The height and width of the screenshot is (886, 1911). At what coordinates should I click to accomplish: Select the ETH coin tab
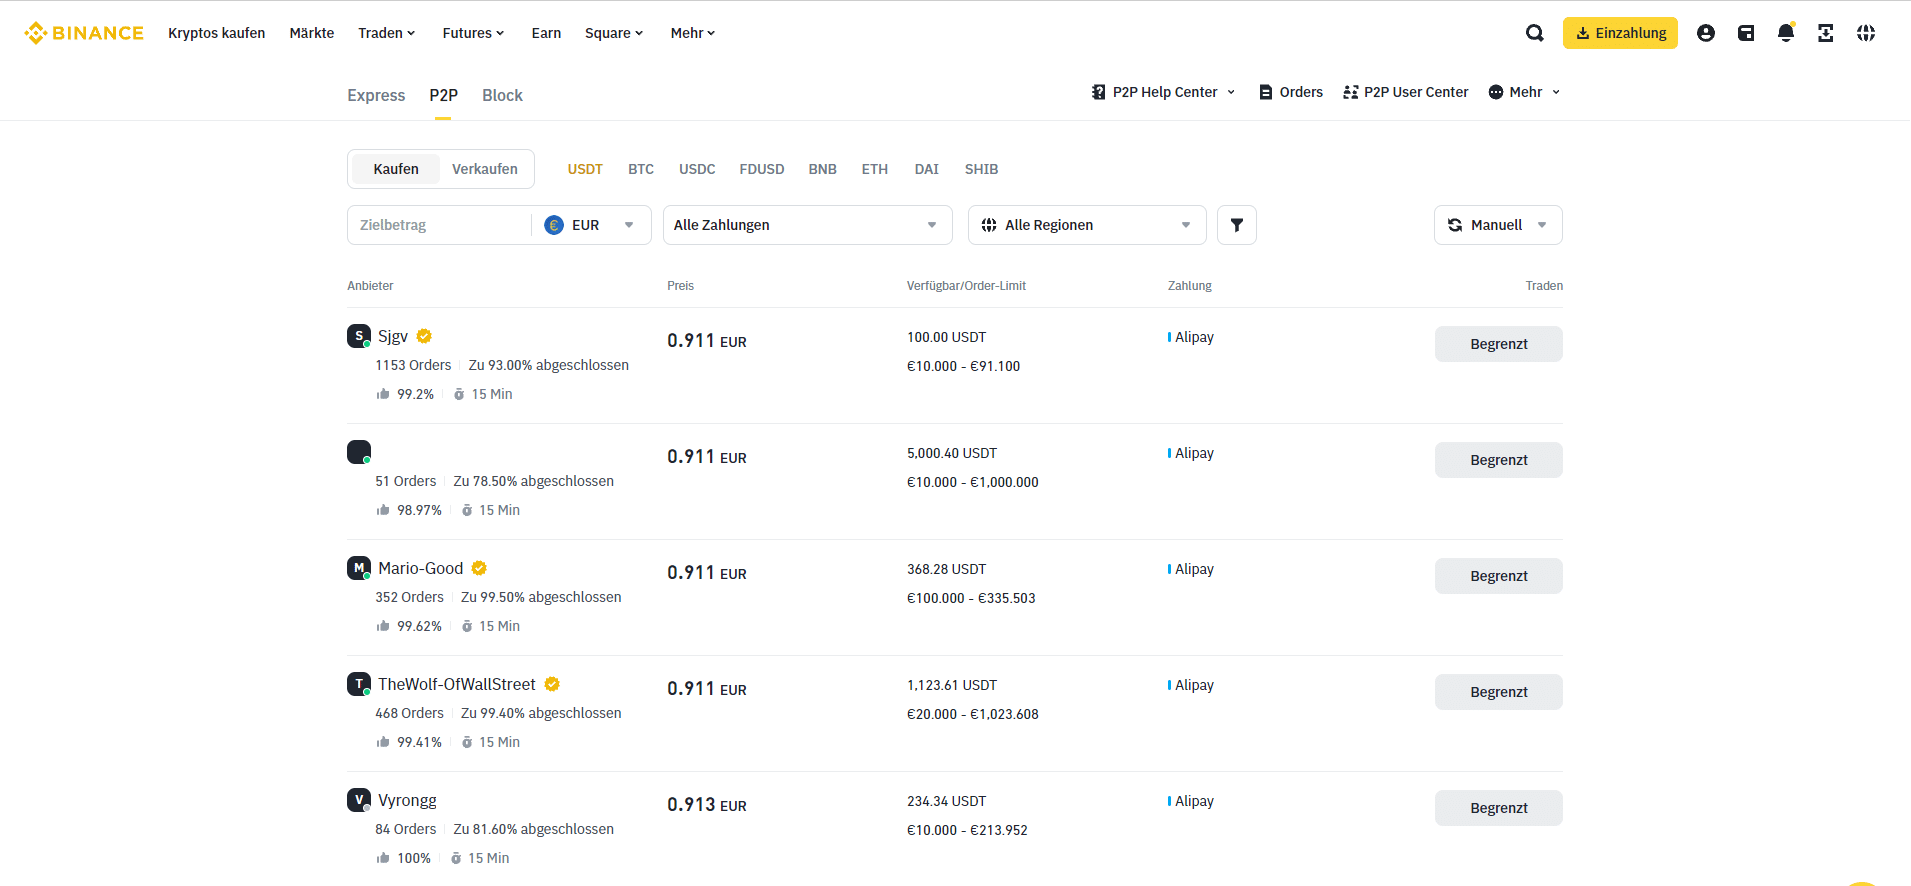(875, 169)
